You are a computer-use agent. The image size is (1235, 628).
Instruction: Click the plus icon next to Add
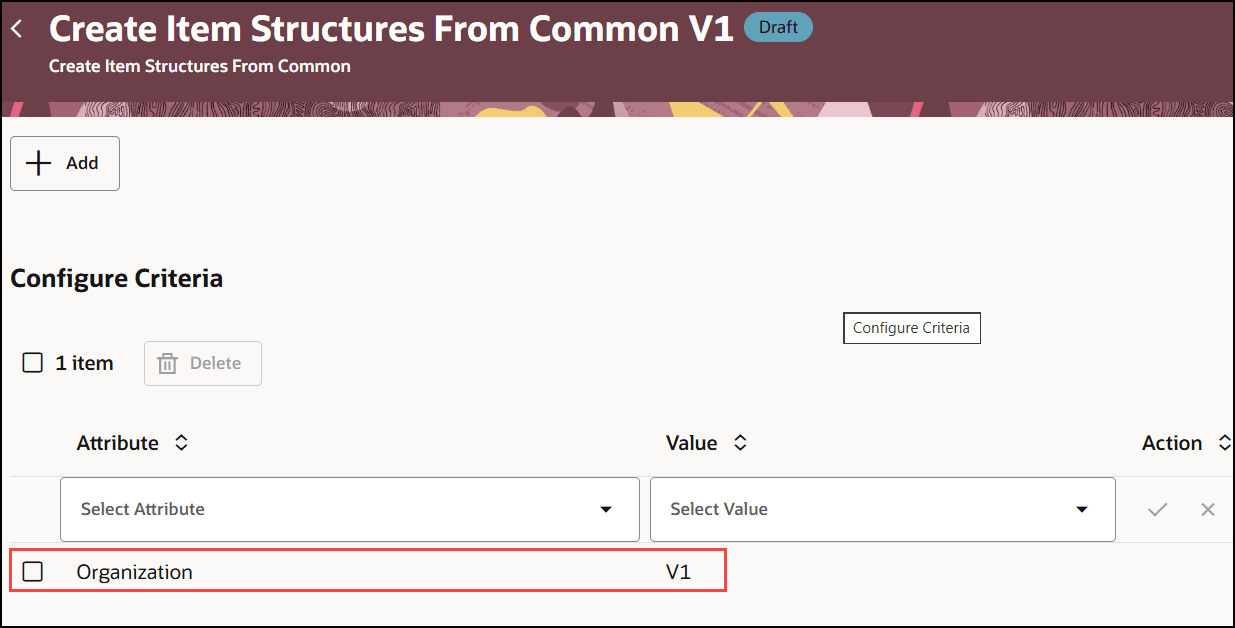click(37, 163)
